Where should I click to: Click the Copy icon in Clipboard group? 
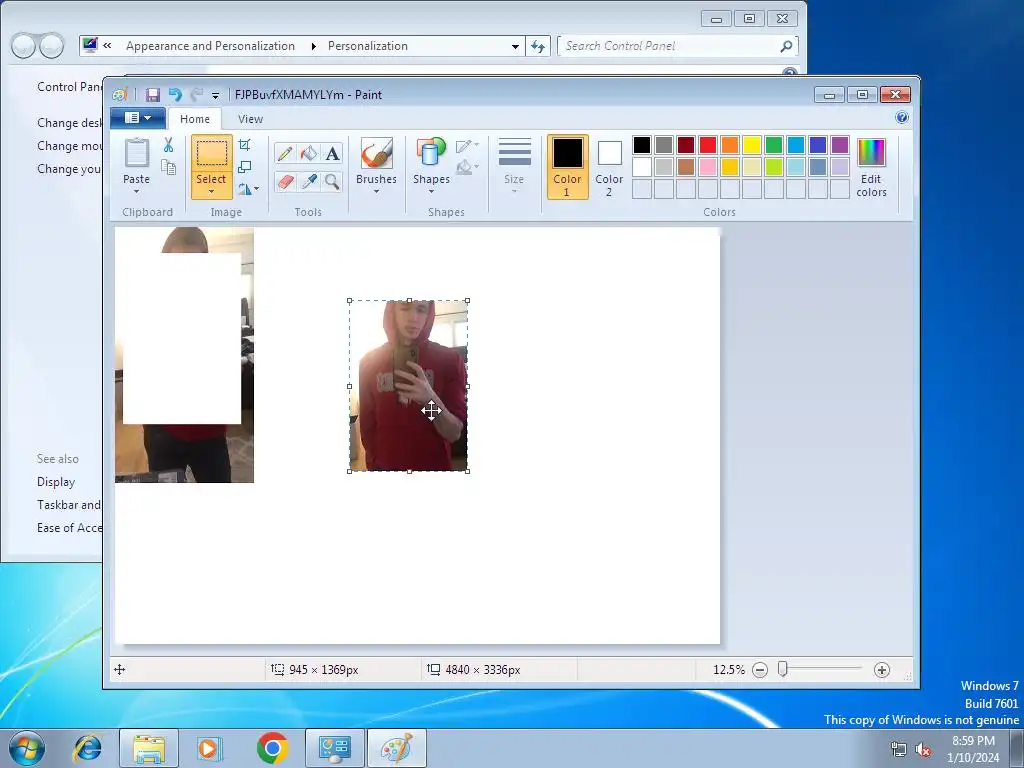pyautogui.click(x=168, y=167)
